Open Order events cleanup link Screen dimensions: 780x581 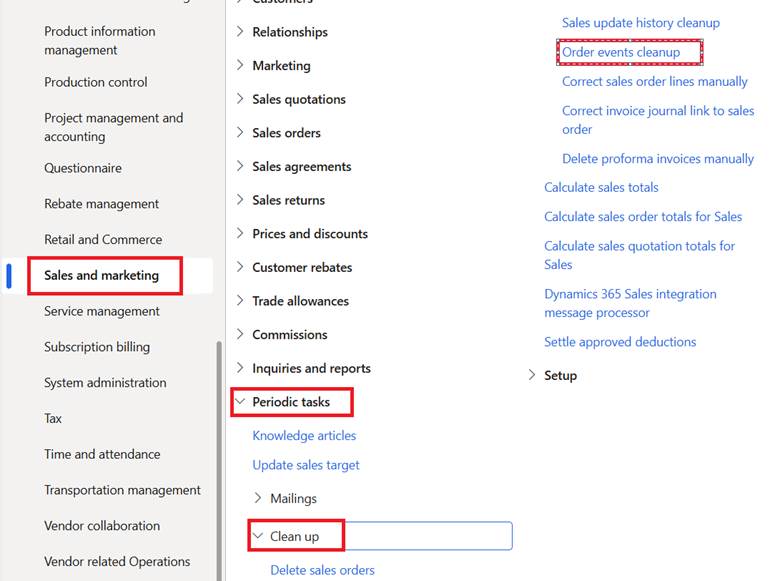(621, 52)
